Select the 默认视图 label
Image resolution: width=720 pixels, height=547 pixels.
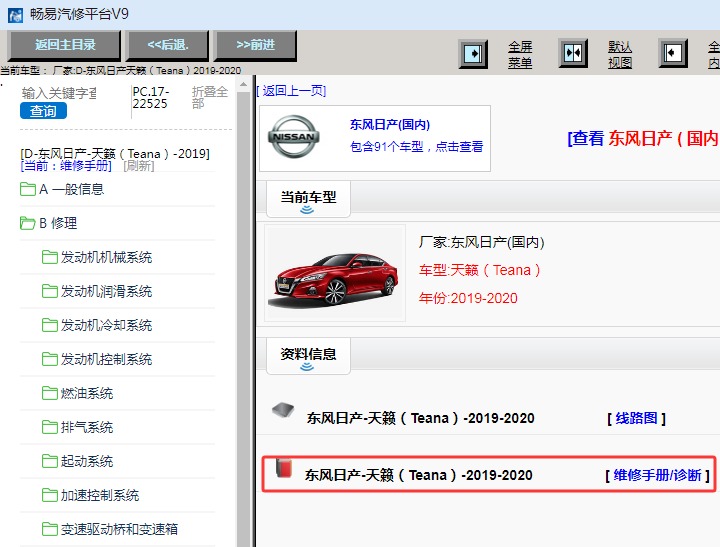(x=620, y=54)
